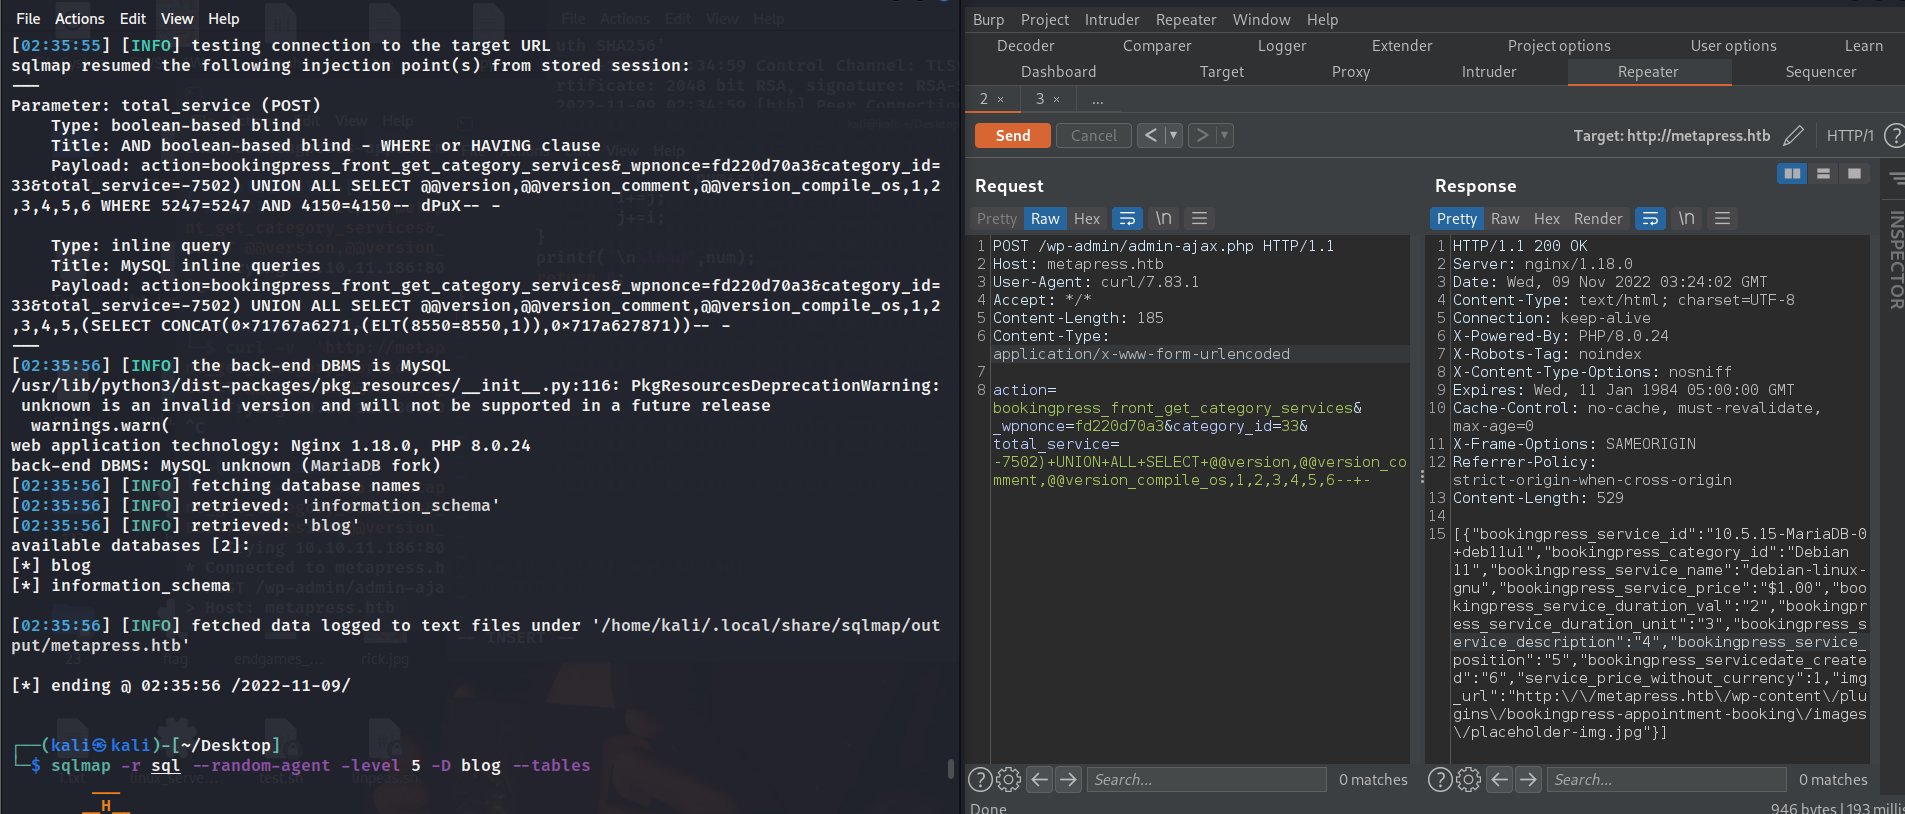Image resolution: width=1905 pixels, height=814 pixels.
Task: Click the Cancel button in Repeater
Action: tap(1093, 136)
